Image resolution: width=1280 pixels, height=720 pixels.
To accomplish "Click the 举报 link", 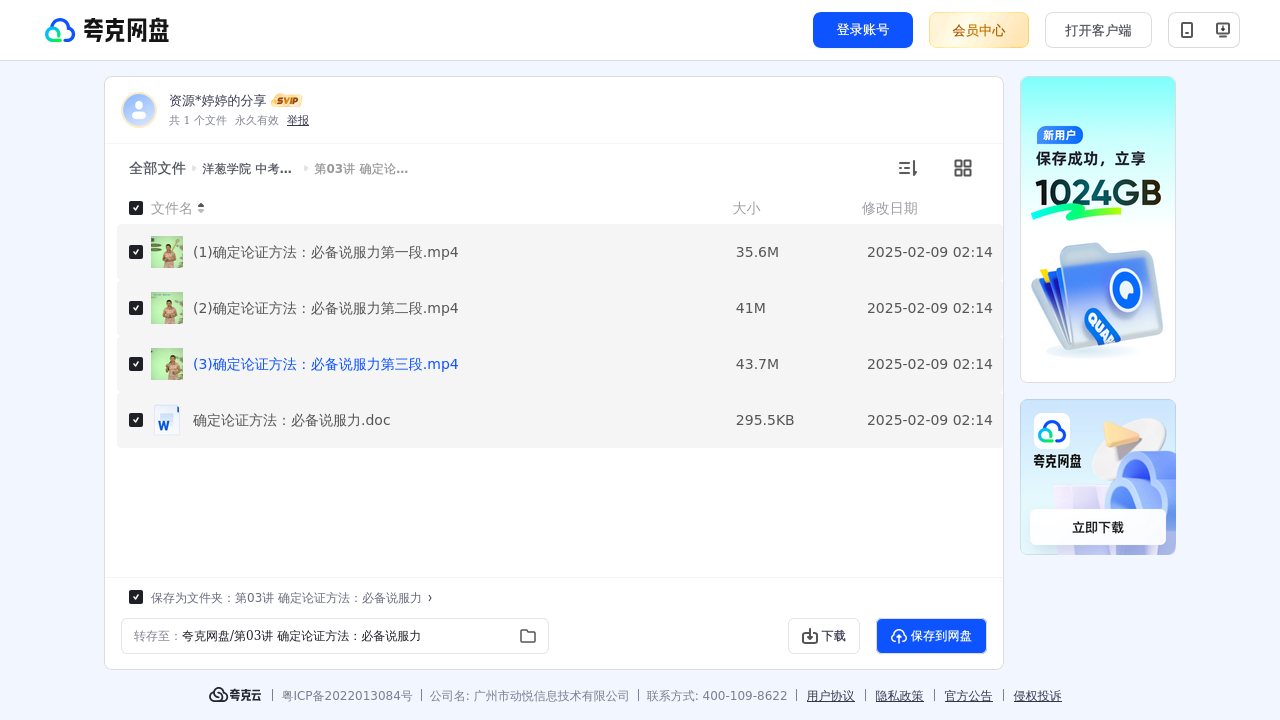I will (298, 120).
